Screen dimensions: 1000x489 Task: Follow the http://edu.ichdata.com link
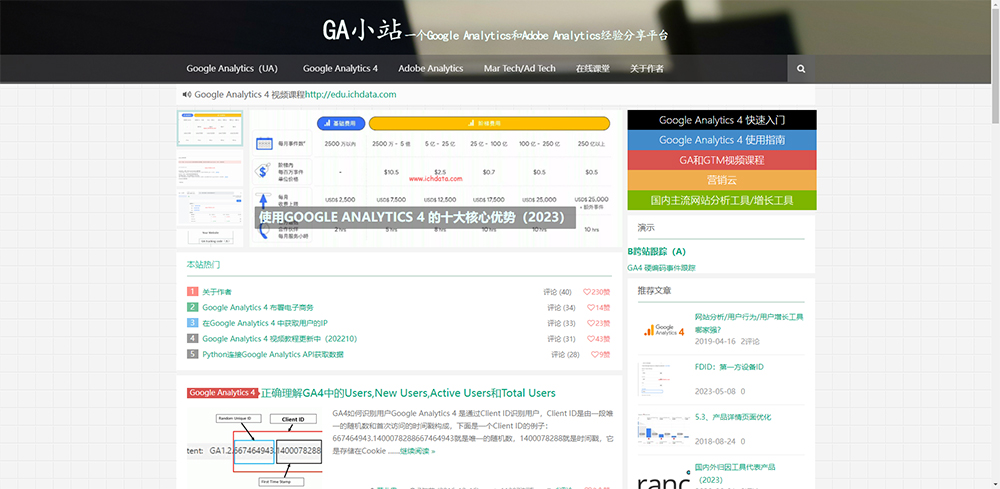click(x=351, y=94)
